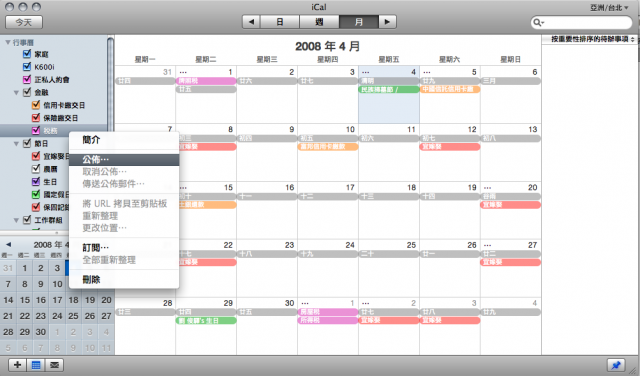This screenshot has width=640, height=376.
Task: Click 取消公佈… in the context menu
Action: click(124, 172)
